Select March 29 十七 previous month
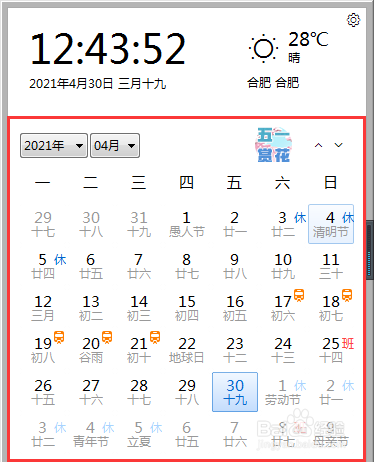 (43, 224)
